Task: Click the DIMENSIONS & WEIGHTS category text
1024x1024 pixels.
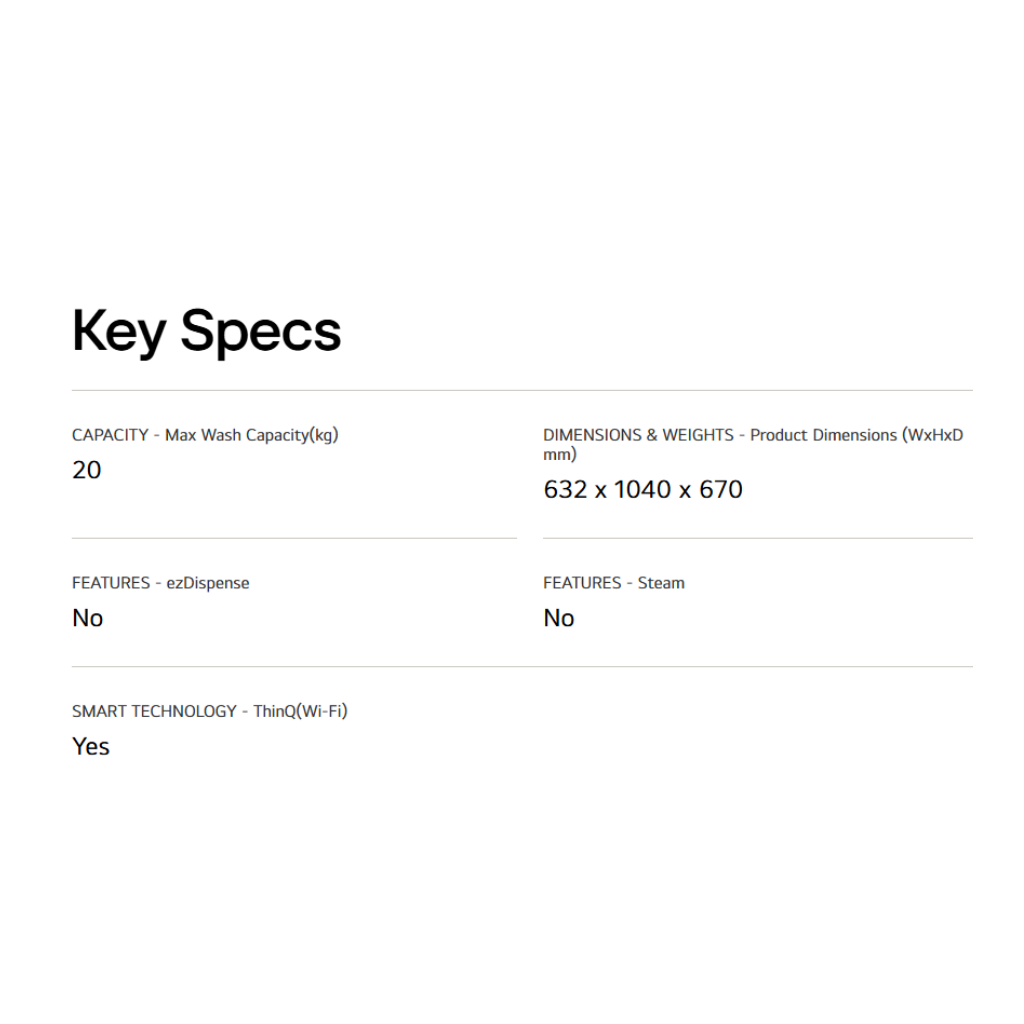Action: click(638, 435)
